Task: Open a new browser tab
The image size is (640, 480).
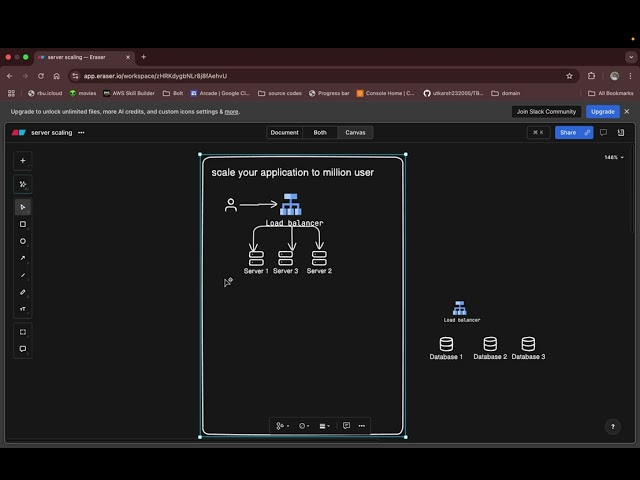Action: click(144, 57)
